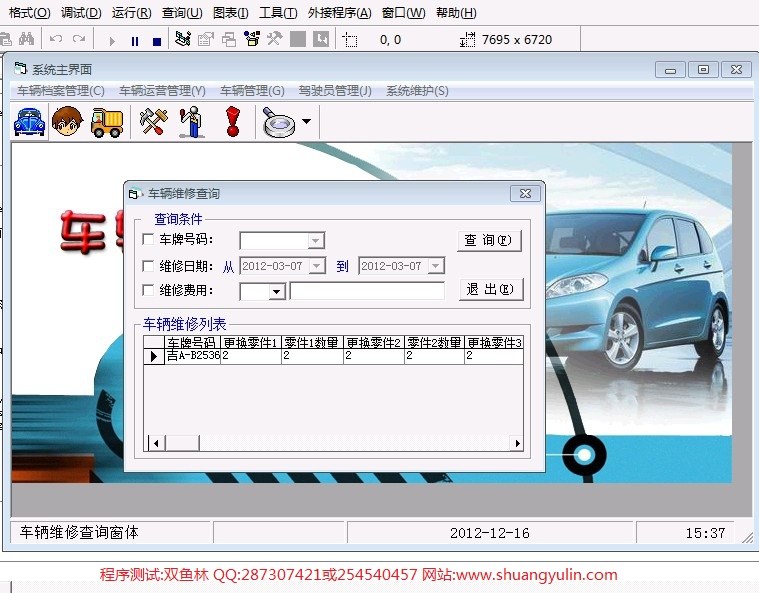Click the gray data view window icon
759x593 pixels.
(298, 39)
